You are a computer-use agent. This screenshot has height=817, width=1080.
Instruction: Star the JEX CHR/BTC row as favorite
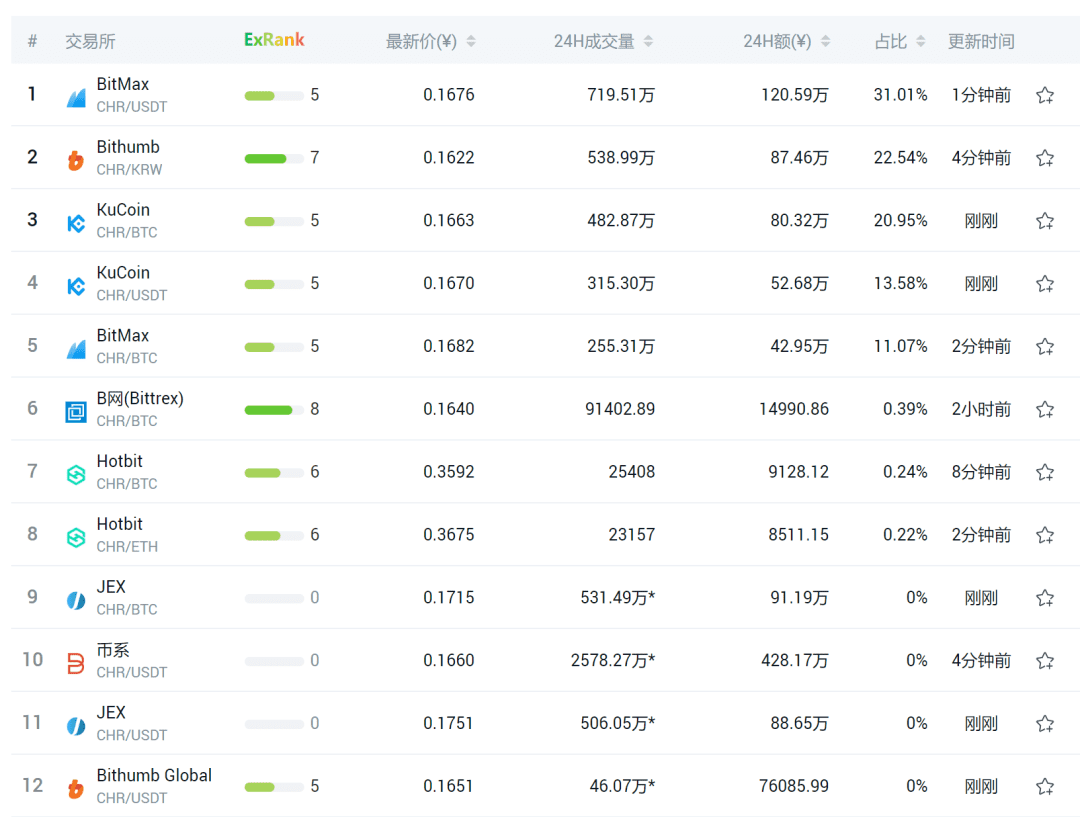click(1045, 597)
